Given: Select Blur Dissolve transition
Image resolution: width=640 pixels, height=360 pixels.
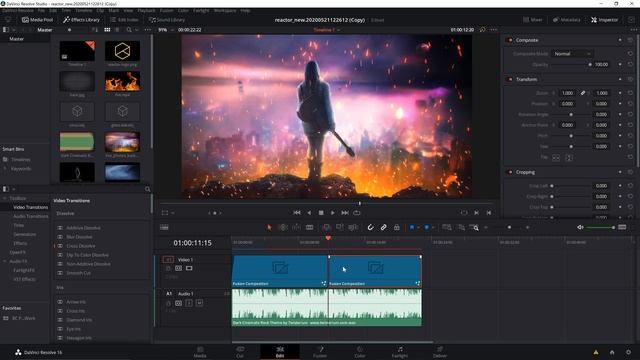Looking at the screenshot, I should 79,237.
